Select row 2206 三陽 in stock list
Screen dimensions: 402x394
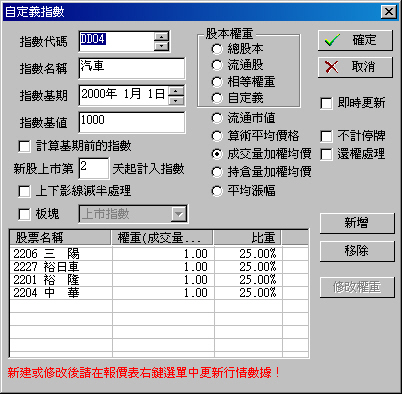click(159, 254)
